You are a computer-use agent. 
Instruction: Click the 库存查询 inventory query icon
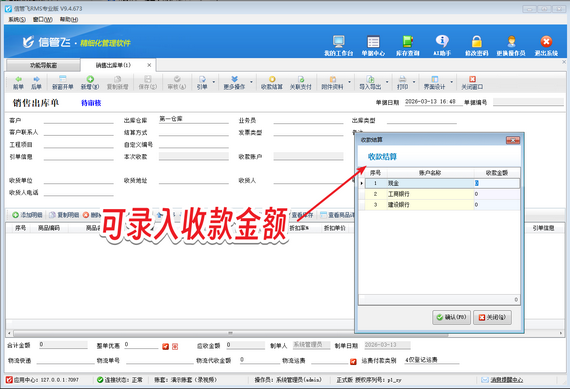[x=408, y=45]
